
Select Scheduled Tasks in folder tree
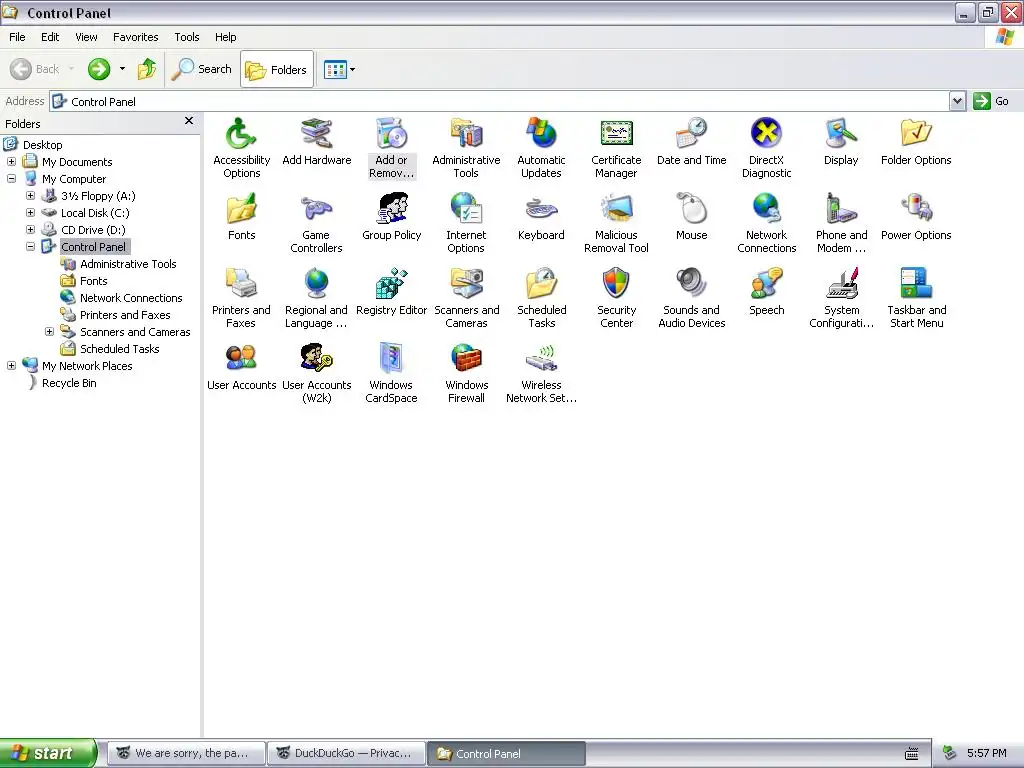coord(120,349)
